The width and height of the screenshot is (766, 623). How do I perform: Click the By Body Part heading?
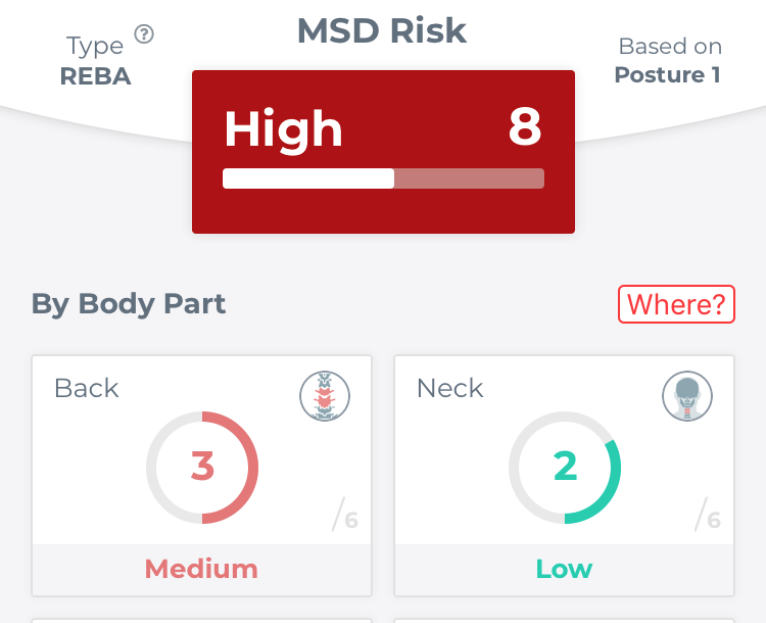click(129, 304)
